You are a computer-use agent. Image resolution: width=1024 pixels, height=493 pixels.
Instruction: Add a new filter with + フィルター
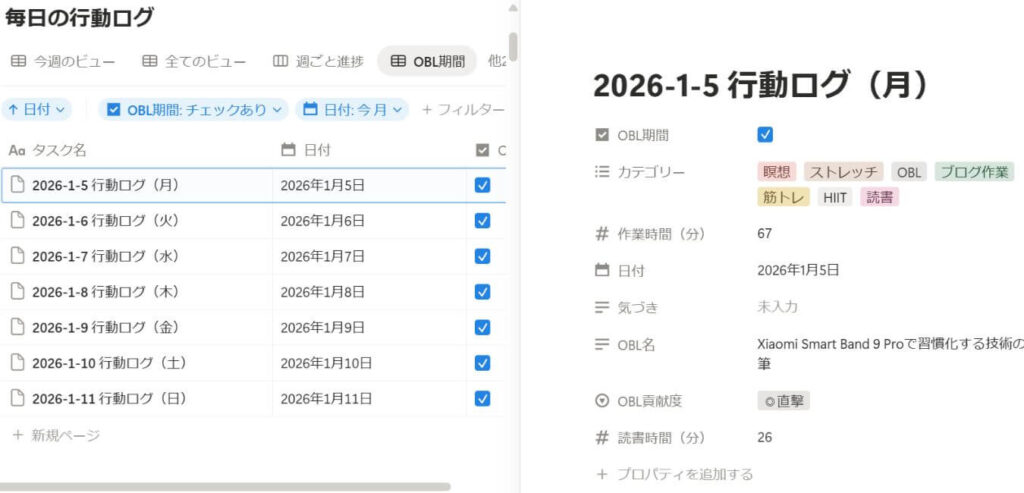[463, 110]
